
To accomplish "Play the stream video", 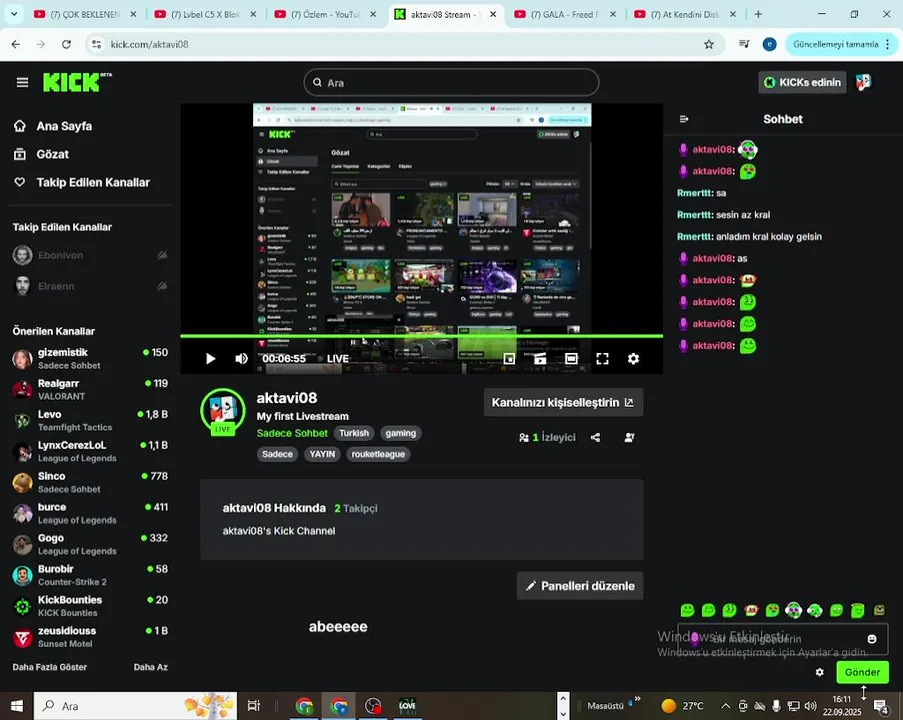I will coord(210,359).
